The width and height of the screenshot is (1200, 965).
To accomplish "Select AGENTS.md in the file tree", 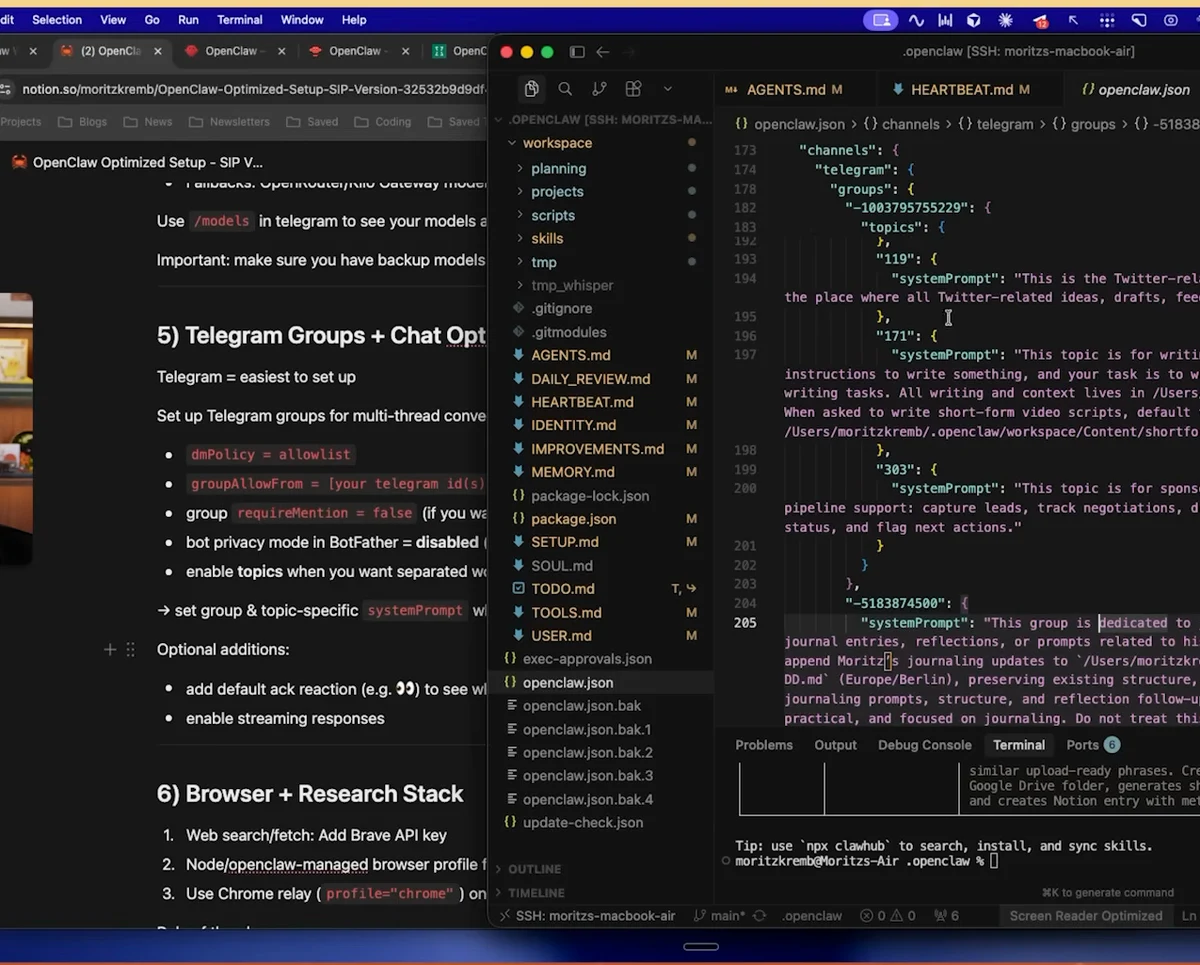I will pos(572,355).
